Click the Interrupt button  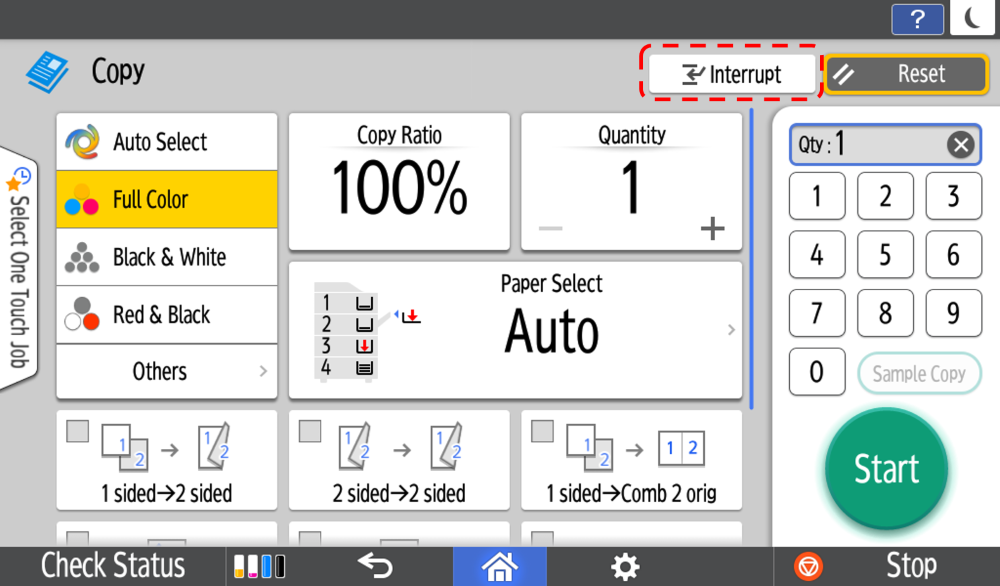tap(731, 75)
